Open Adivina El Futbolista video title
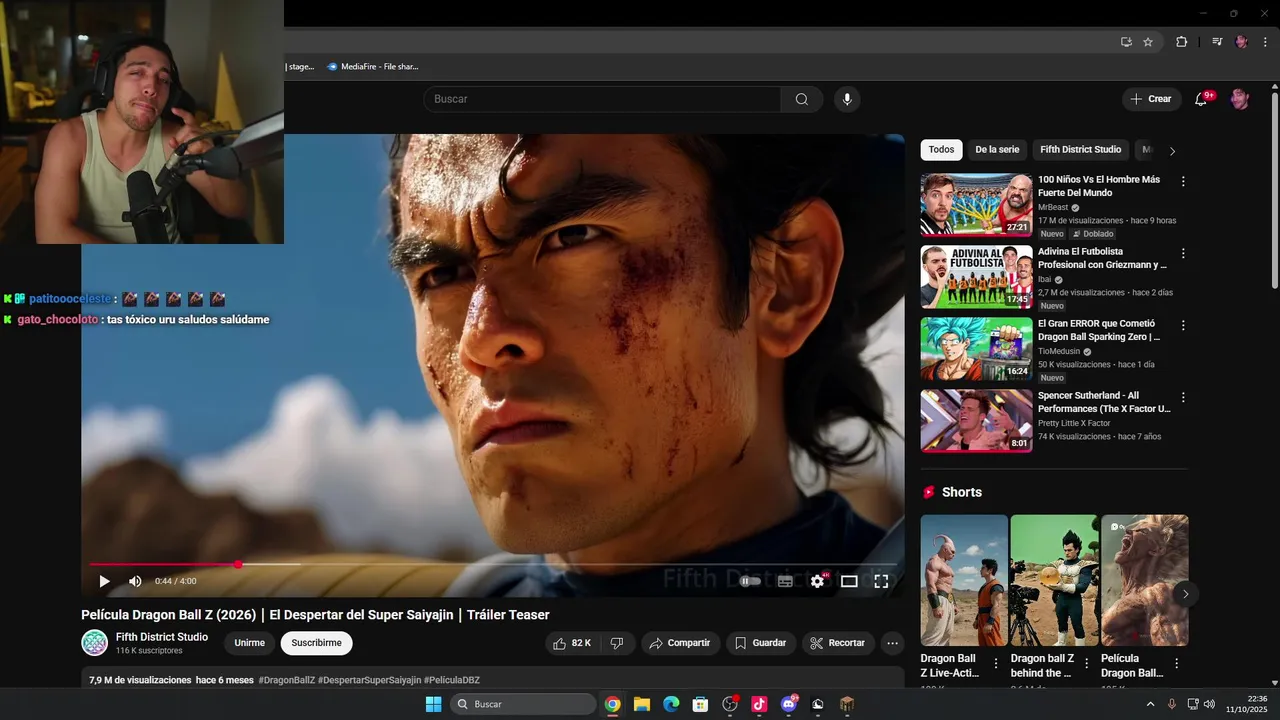 1102,258
